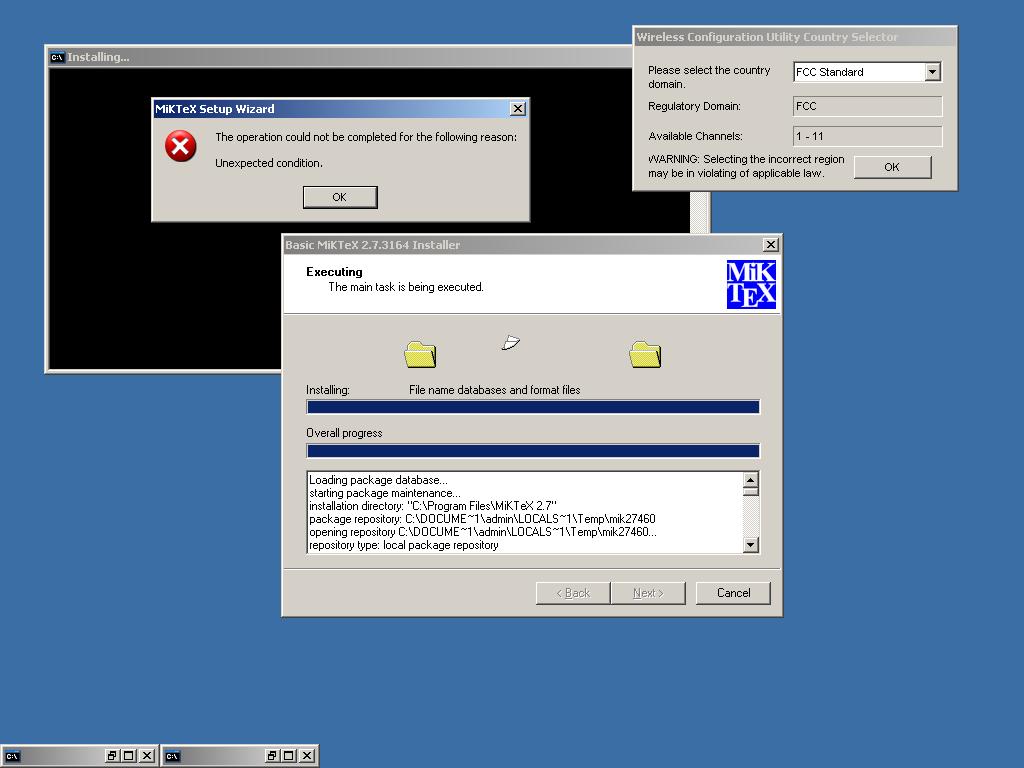Click the WARNING incorrect region text
This screenshot has width=1024, height=768.
[746, 167]
